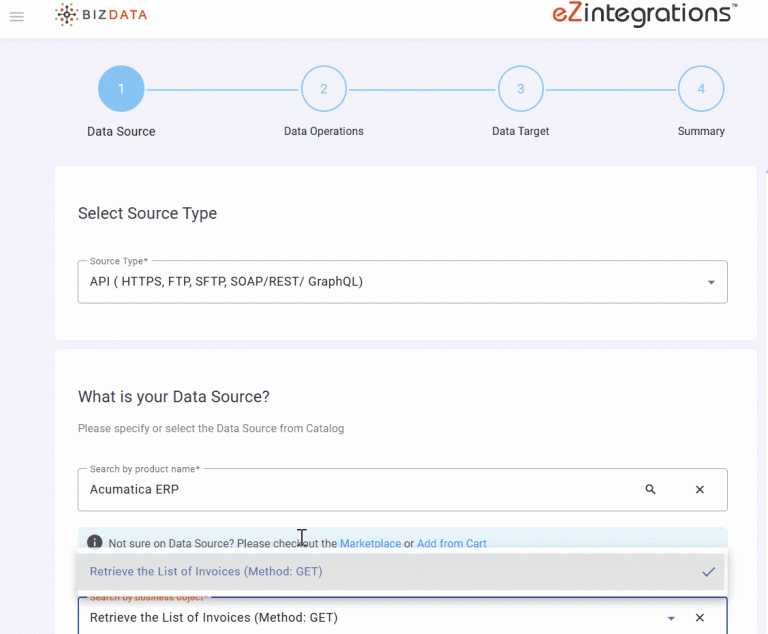Expand the Source Type dropdown arrow
The height and width of the screenshot is (634, 768).
(711, 283)
